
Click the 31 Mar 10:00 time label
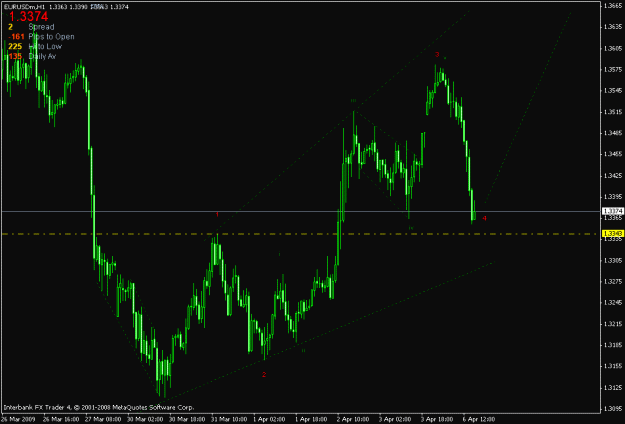pos(228,419)
